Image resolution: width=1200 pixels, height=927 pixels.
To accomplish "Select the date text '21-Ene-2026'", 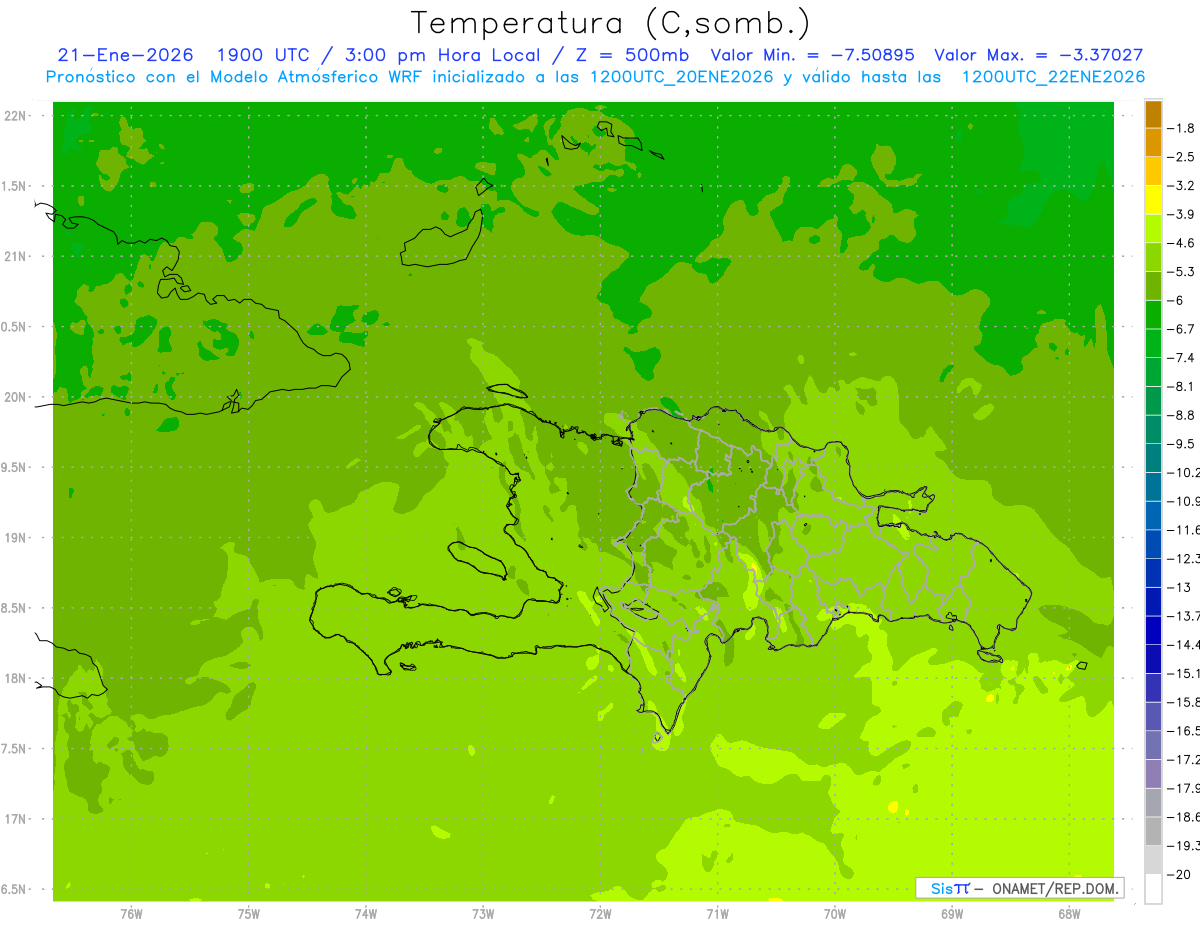I will pyautogui.click(x=126, y=56).
